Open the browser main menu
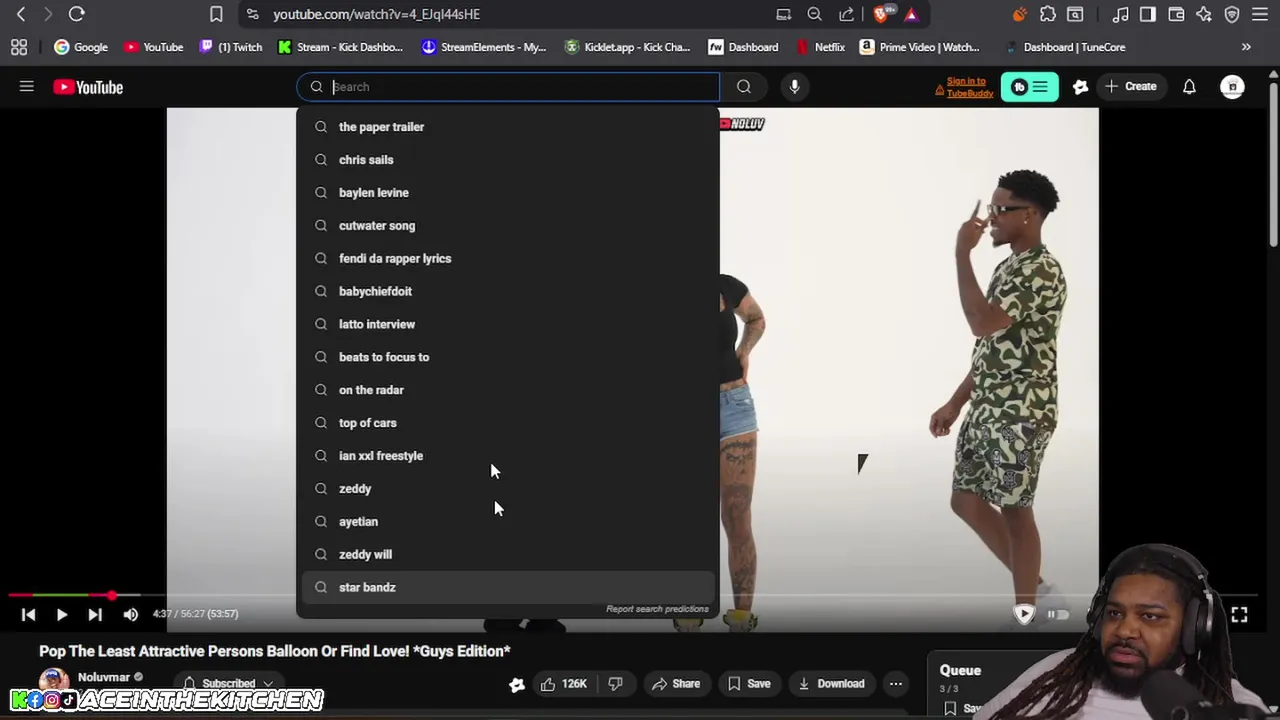 click(x=1260, y=14)
